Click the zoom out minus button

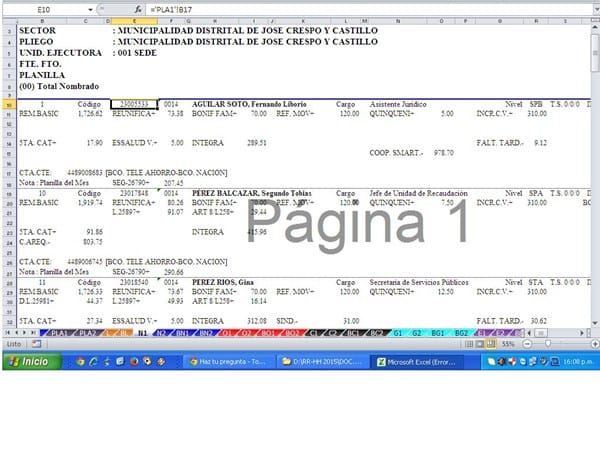click(x=527, y=344)
